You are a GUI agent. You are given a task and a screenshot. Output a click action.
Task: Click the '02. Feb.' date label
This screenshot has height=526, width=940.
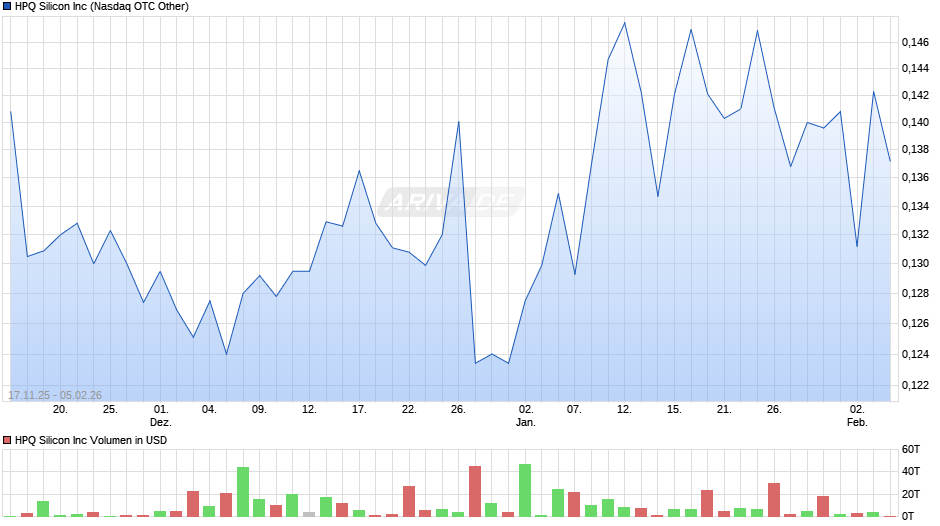(x=857, y=416)
